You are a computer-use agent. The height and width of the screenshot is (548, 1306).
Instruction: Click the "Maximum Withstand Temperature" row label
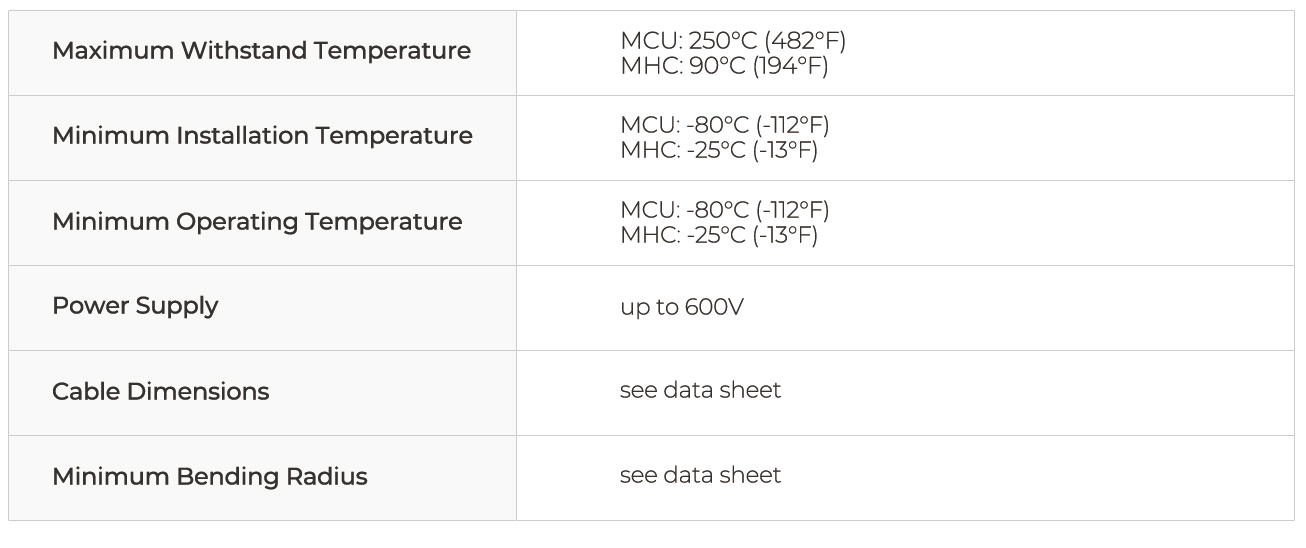pos(261,51)
